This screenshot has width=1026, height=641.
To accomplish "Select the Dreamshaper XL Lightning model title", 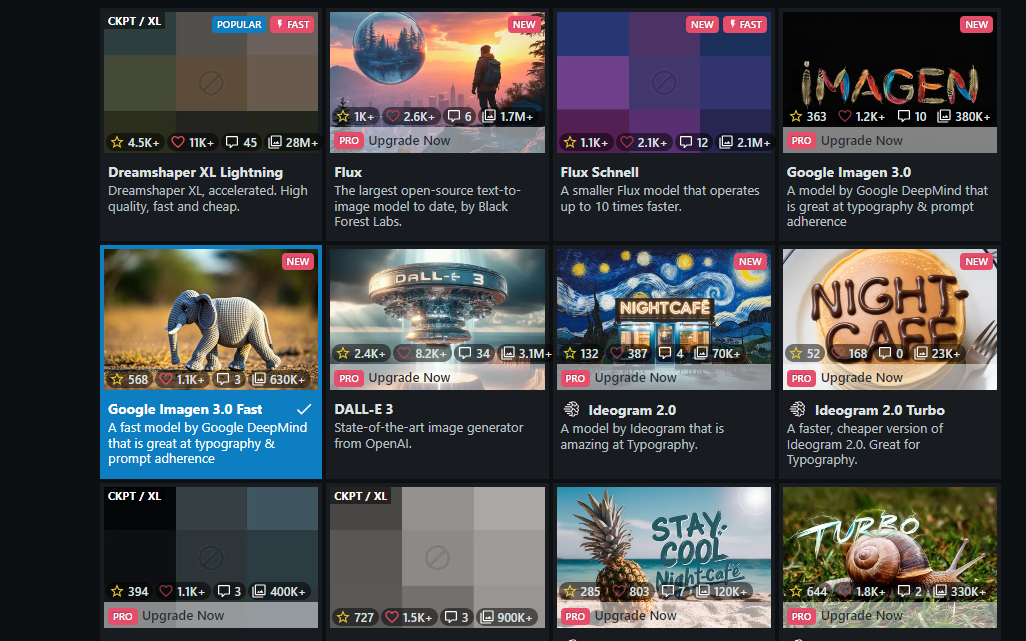I will [196, 172].
